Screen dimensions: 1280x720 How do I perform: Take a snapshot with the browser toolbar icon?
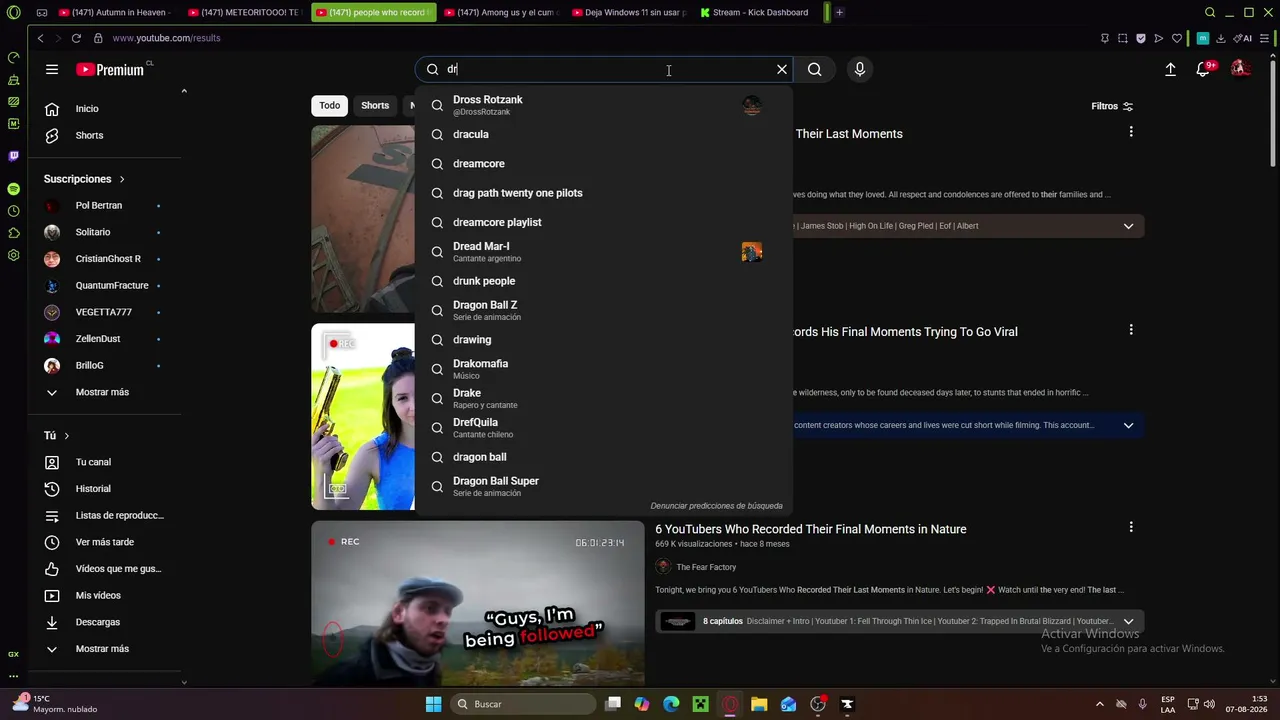click(x=1123, y=38)
